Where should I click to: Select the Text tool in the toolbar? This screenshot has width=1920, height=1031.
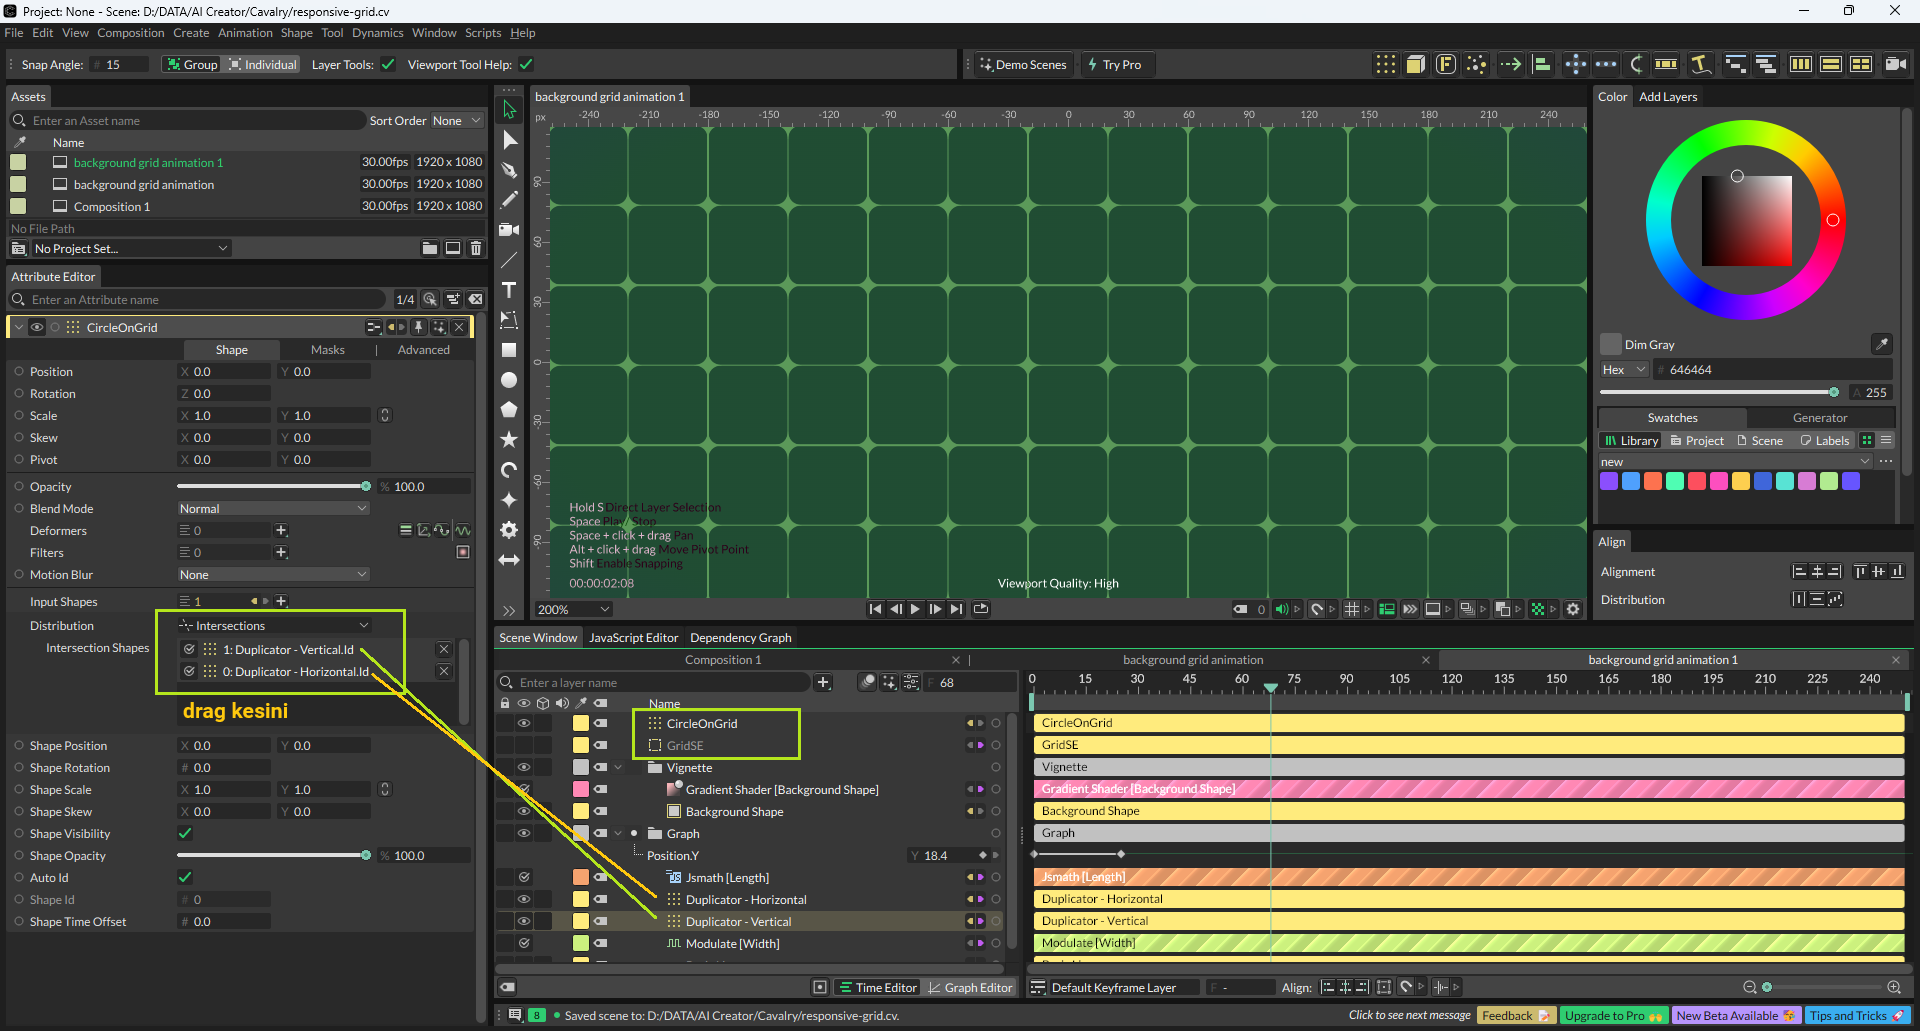[x=509, y=290]
